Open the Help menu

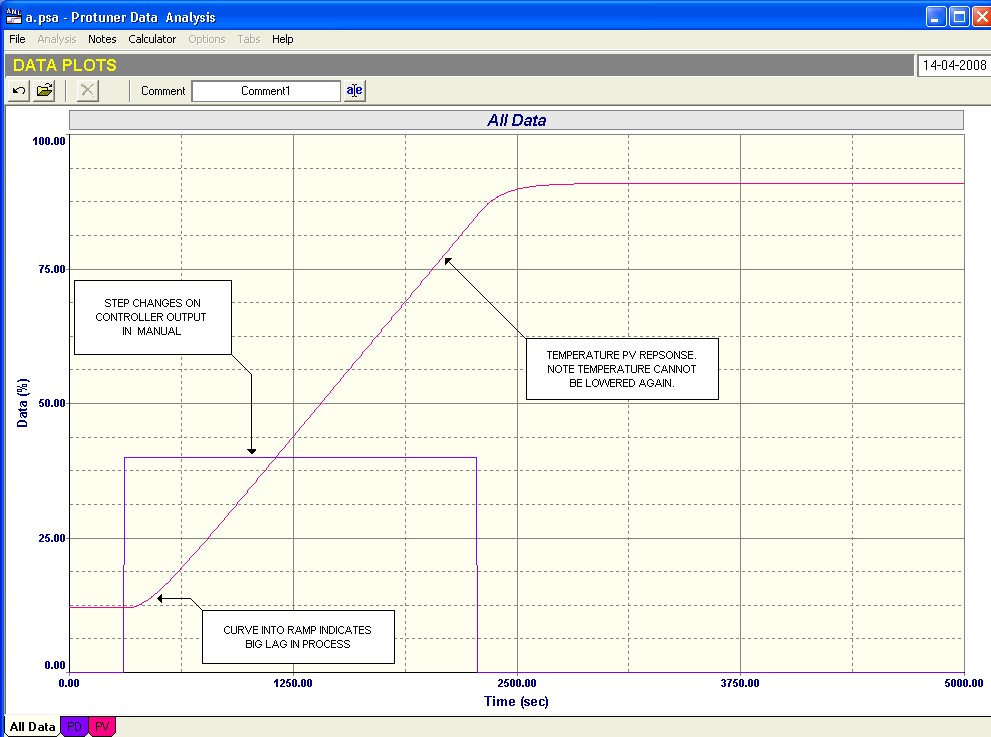[x=283, y=39]
